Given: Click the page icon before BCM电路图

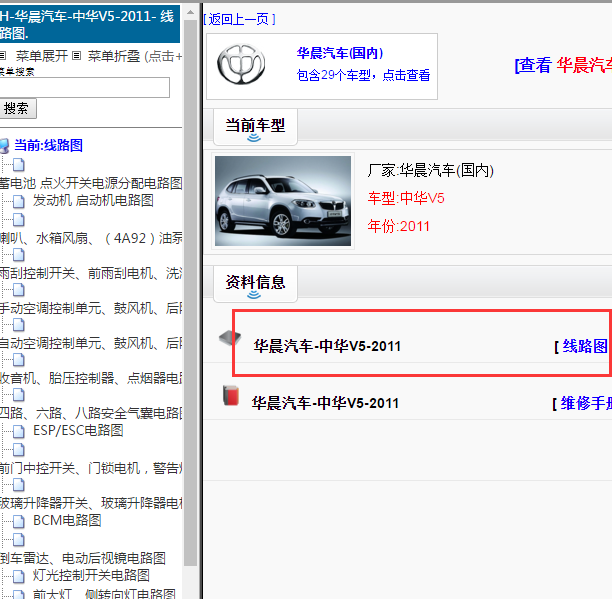Looking at the screenshot, I should click(x=18, y=521).
